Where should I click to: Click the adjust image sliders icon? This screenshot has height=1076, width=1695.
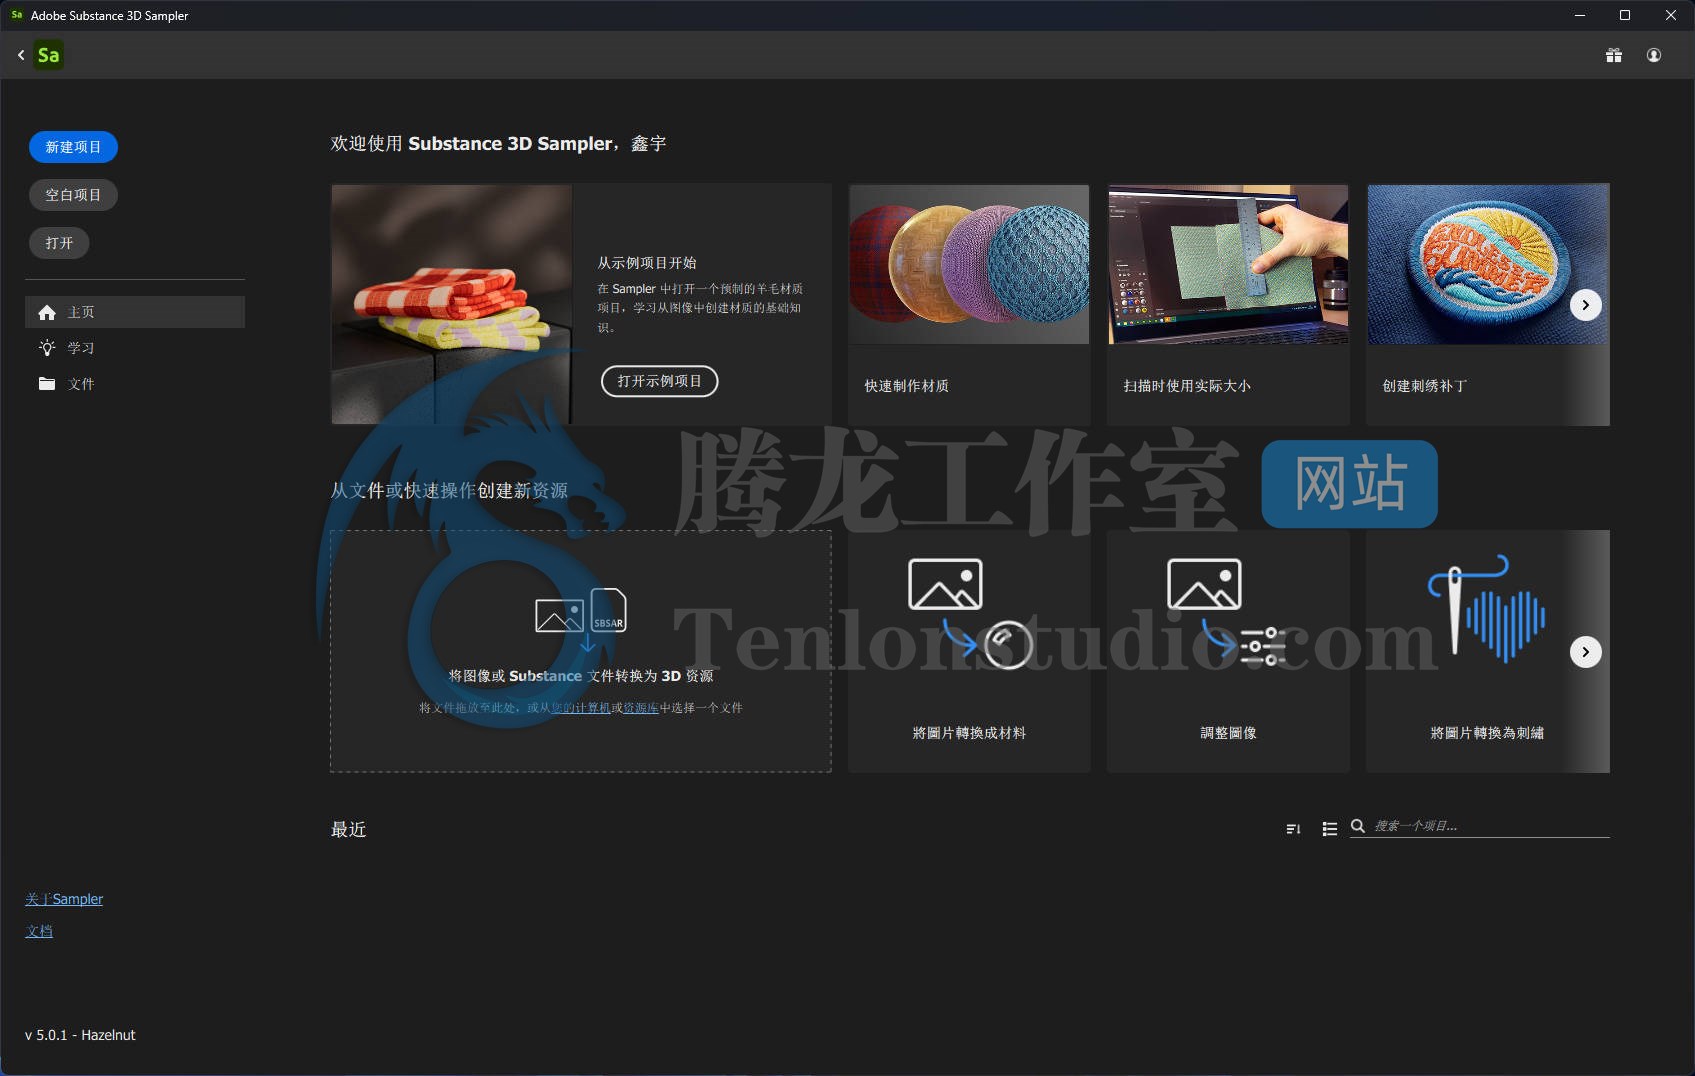(x=1227, y=613)
